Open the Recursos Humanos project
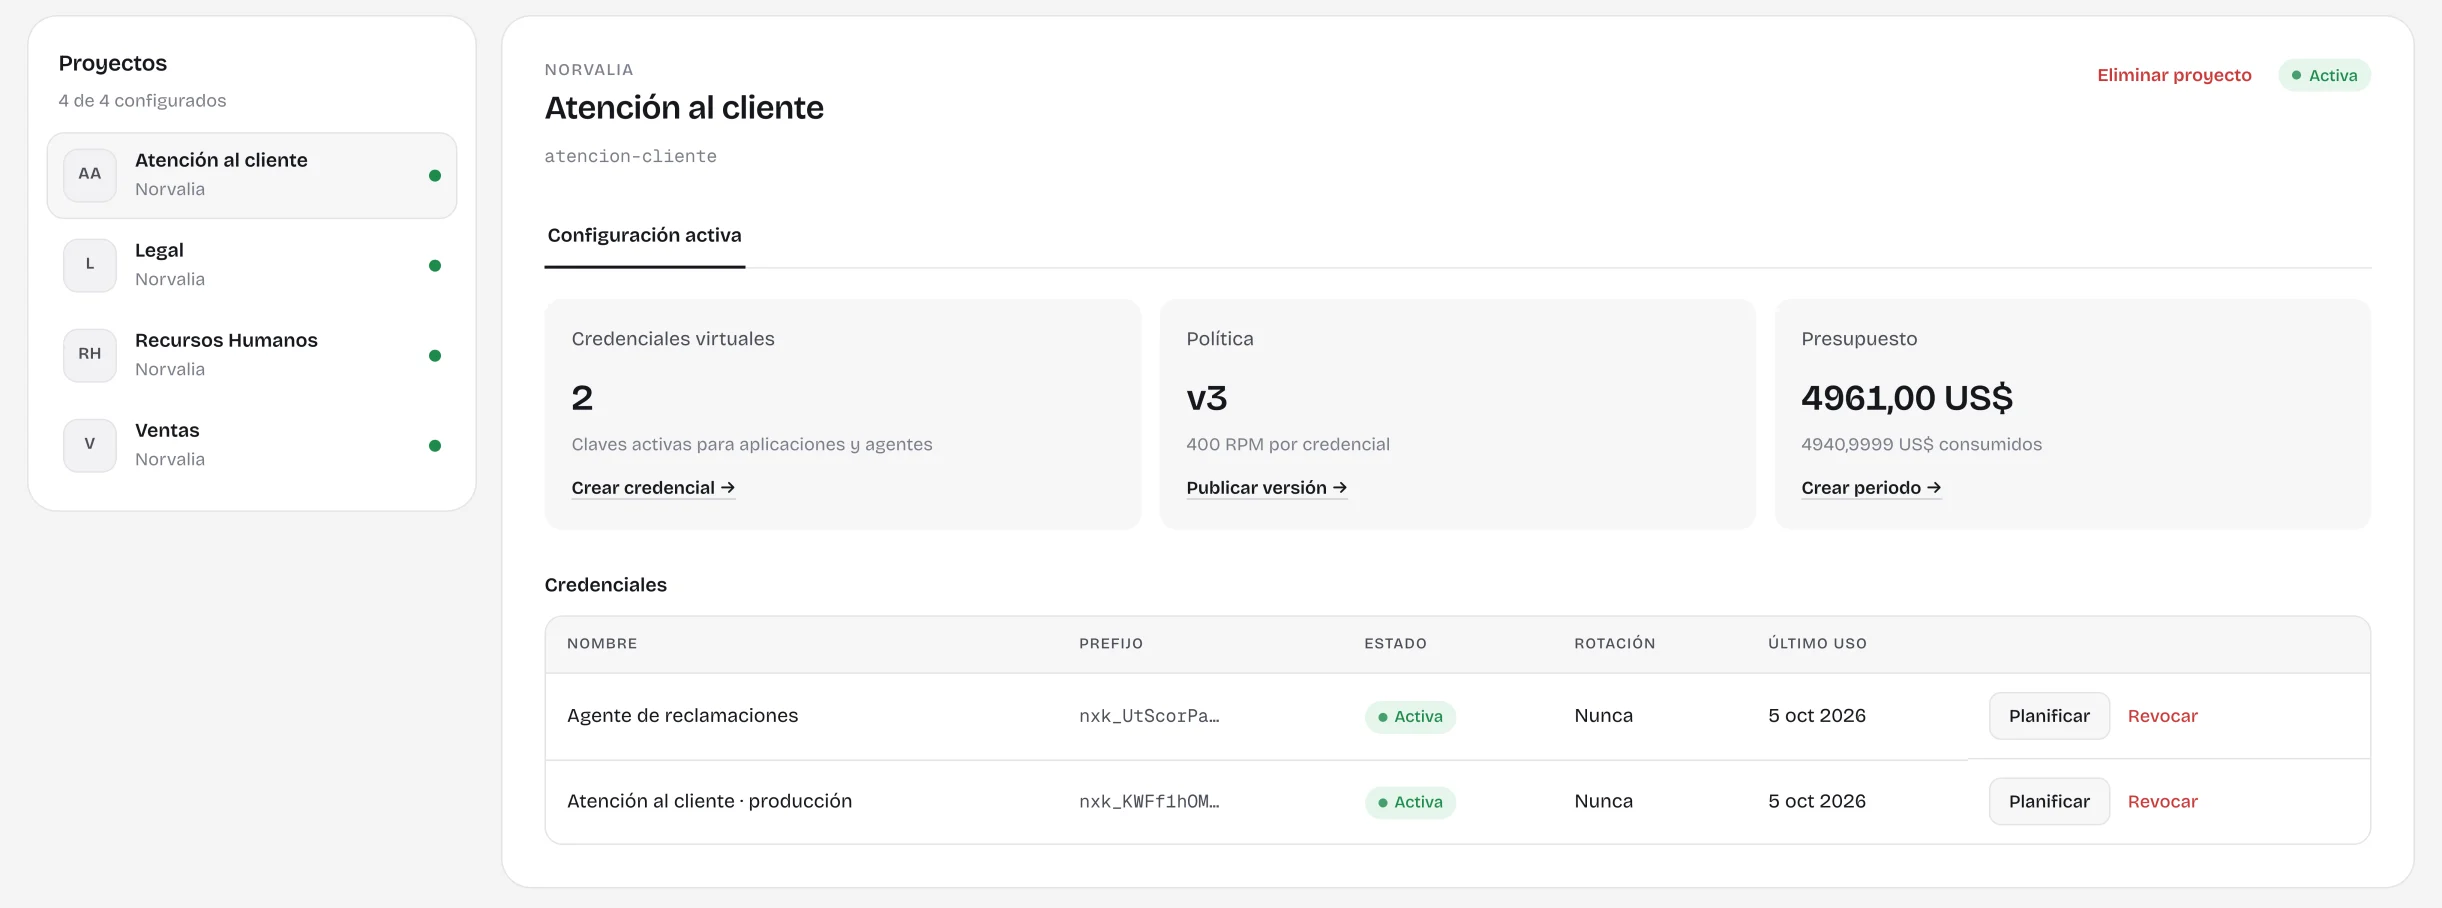2442x908 pixels. [x=252, y=355]
